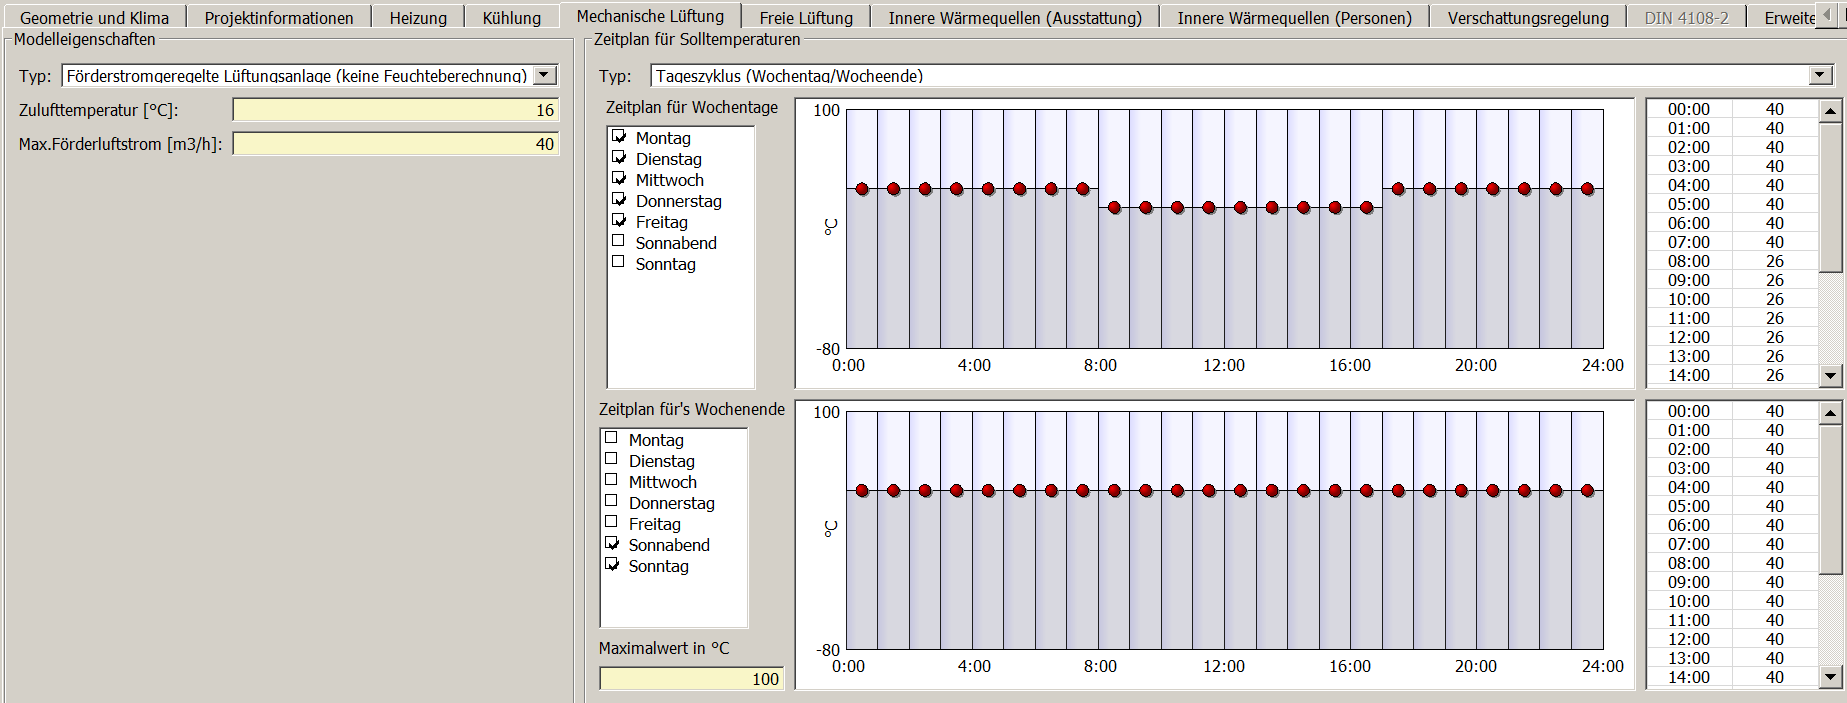Open the Freie Lüftung tab
The height and width of the screenshot is (703, 1847).
[806, 17]
